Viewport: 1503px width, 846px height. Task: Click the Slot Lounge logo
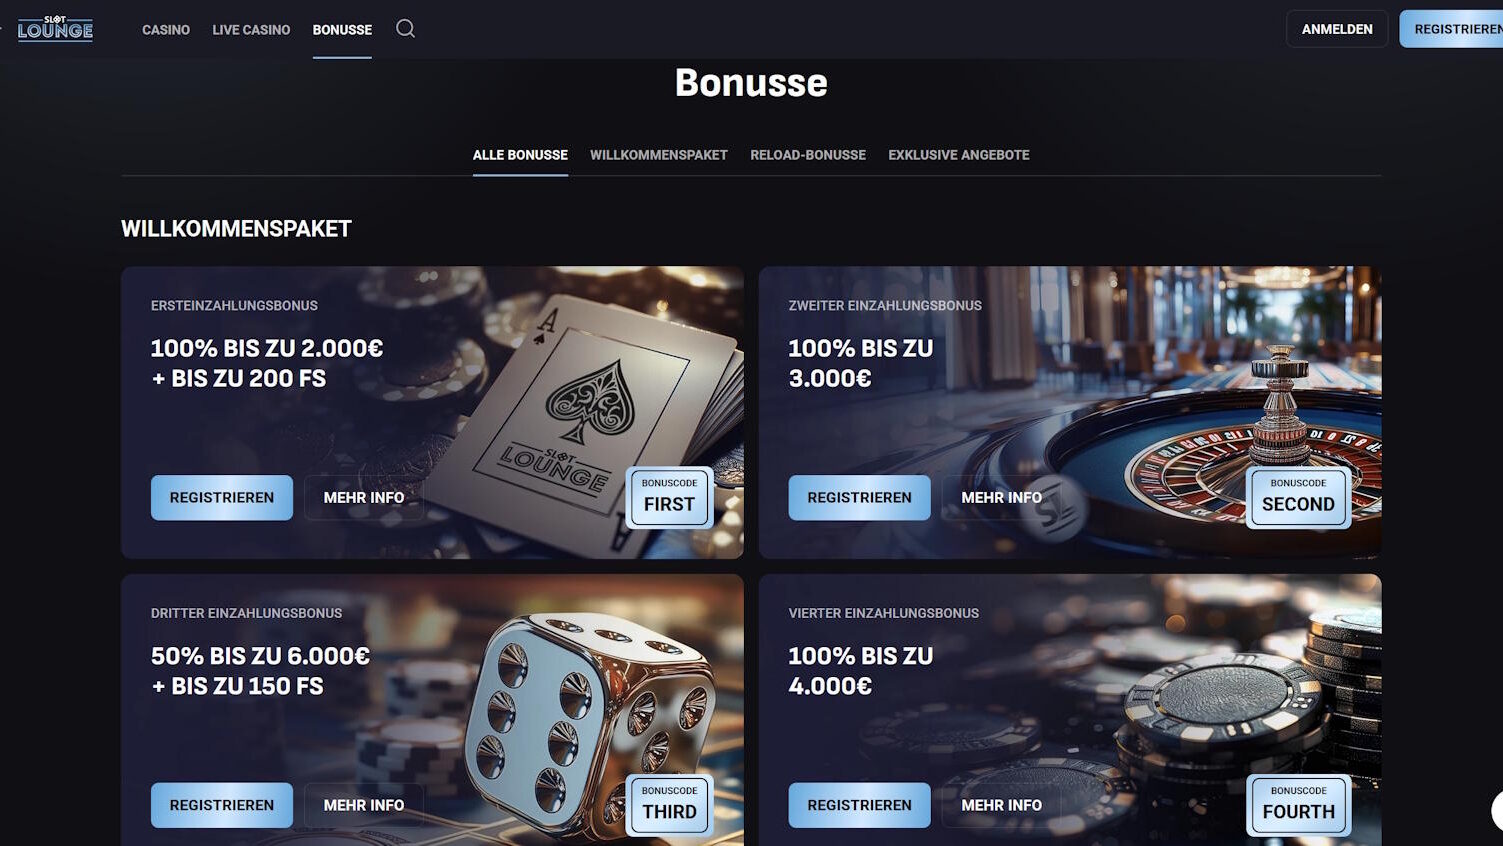click(55, 29)
